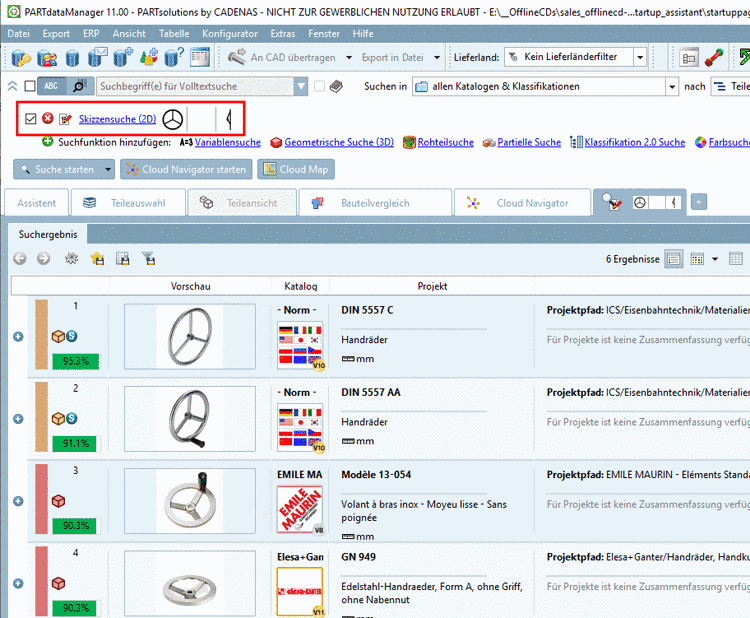
Task: Toggle the ABC text search mode
Action: tap(52, 86)
